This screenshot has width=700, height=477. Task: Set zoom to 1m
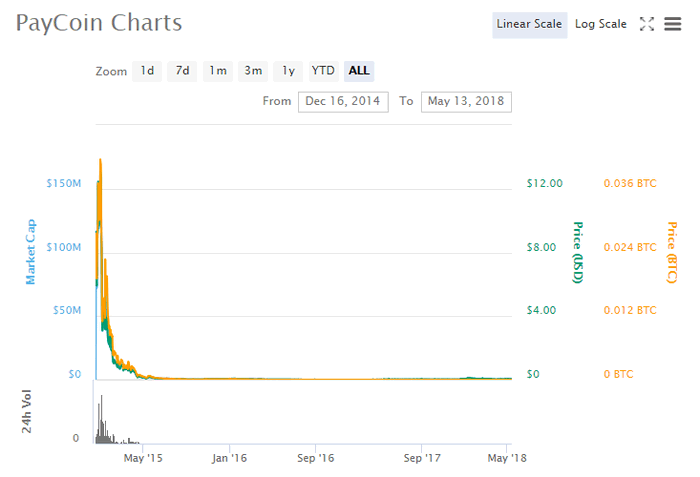click(218, 71)
